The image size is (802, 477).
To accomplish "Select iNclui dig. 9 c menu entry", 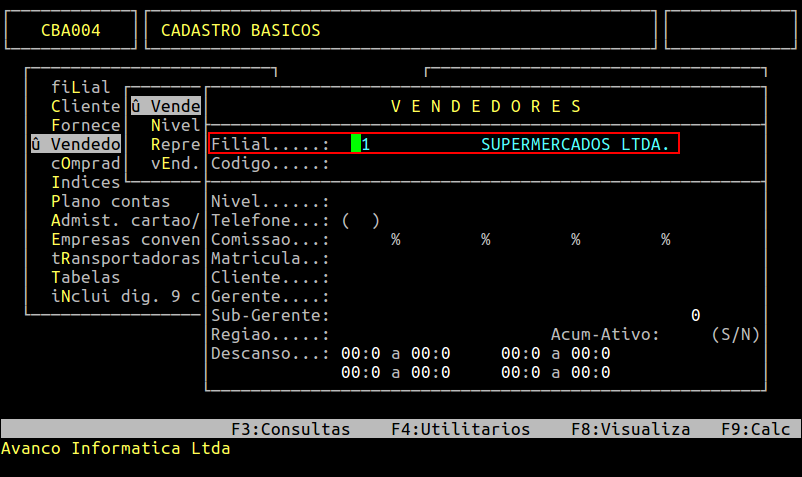I will 125,296.
